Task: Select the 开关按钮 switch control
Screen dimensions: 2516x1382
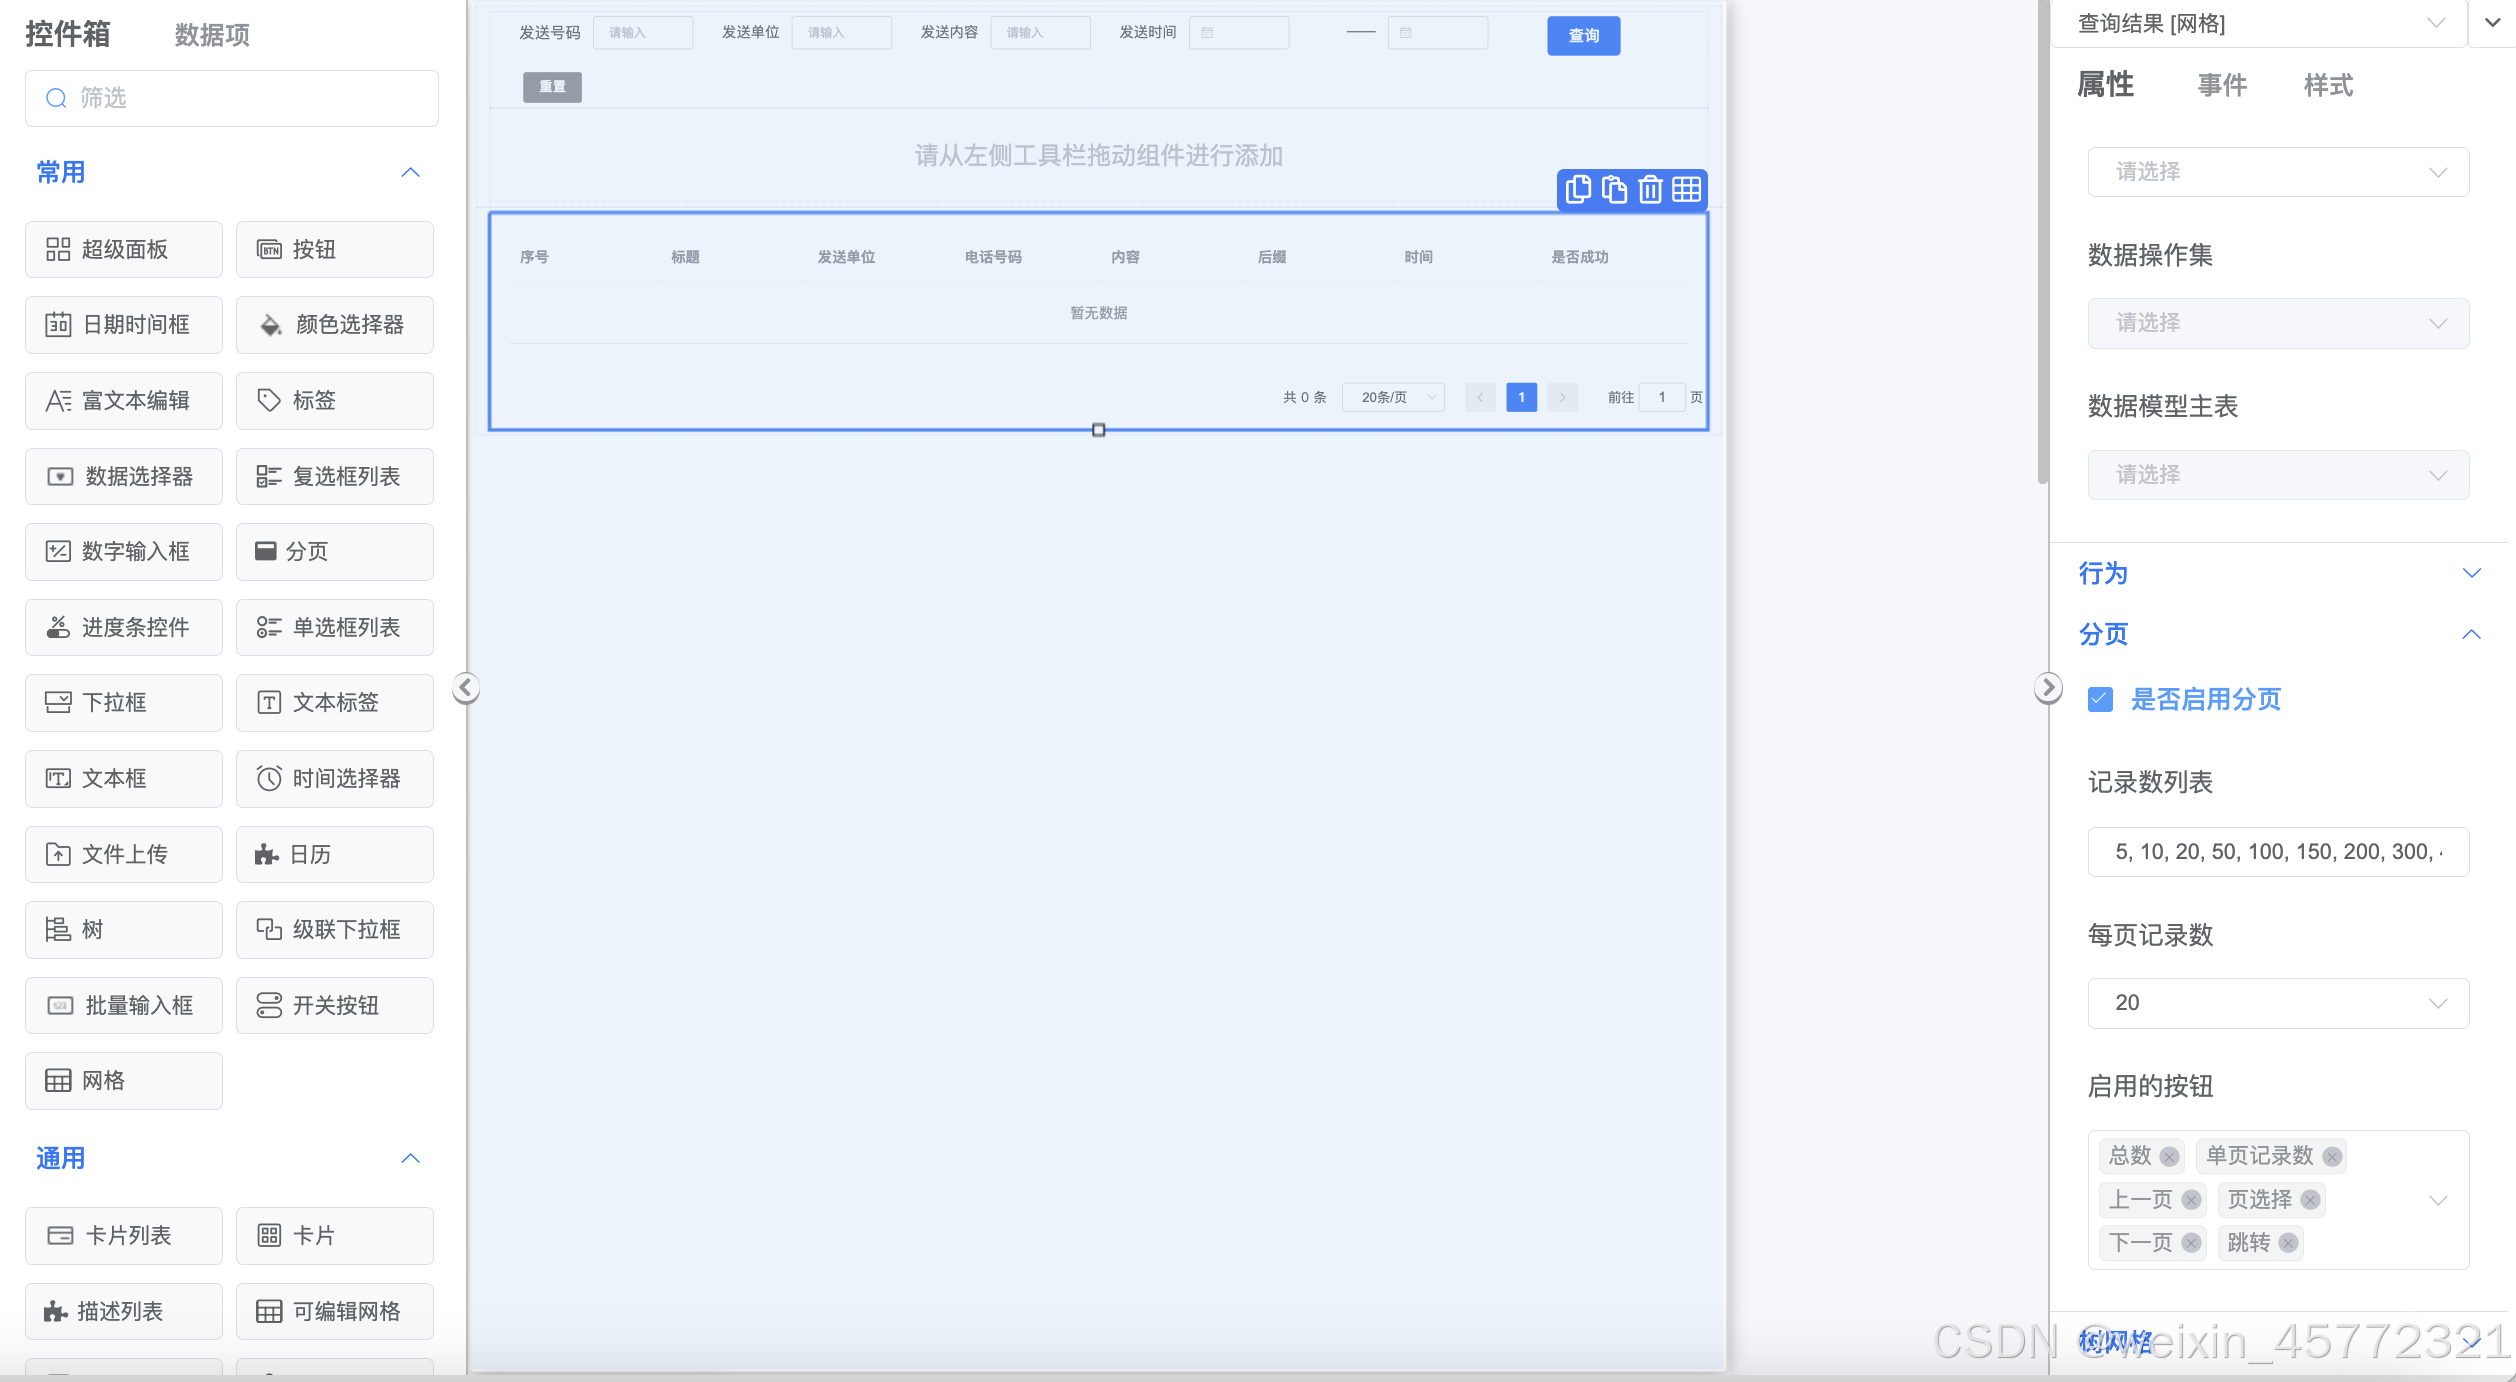Action: pos(334,1005)
